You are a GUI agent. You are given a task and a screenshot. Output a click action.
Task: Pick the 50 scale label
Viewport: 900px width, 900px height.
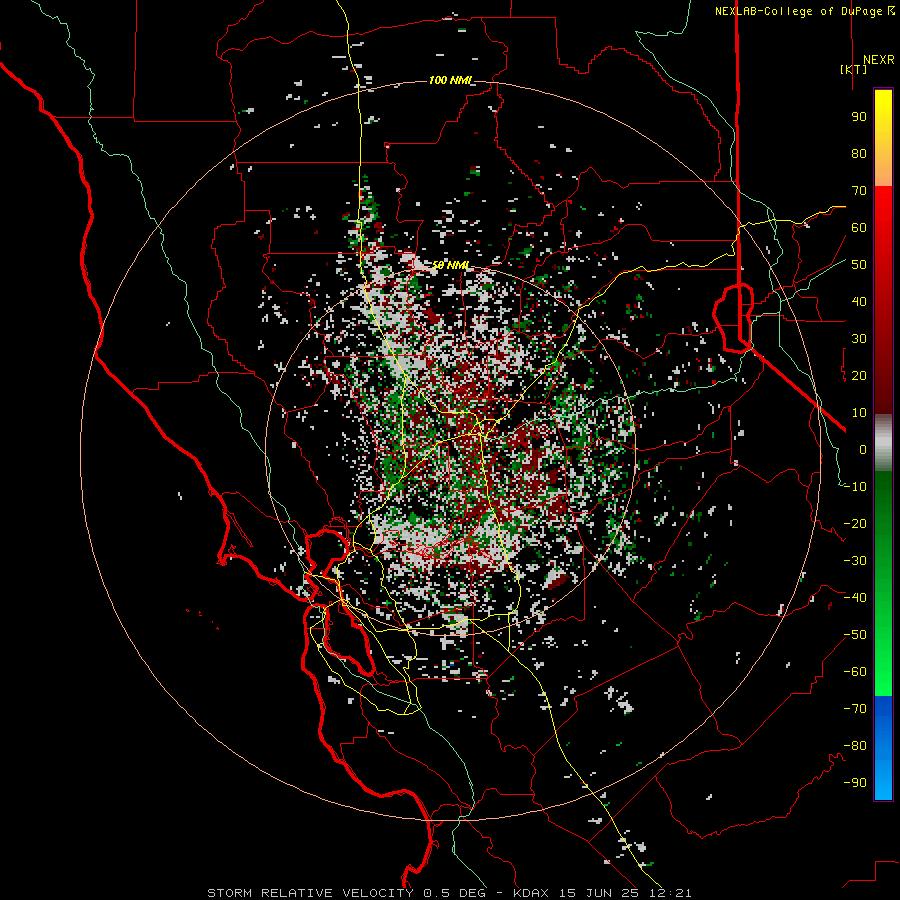tap(859, 265)
